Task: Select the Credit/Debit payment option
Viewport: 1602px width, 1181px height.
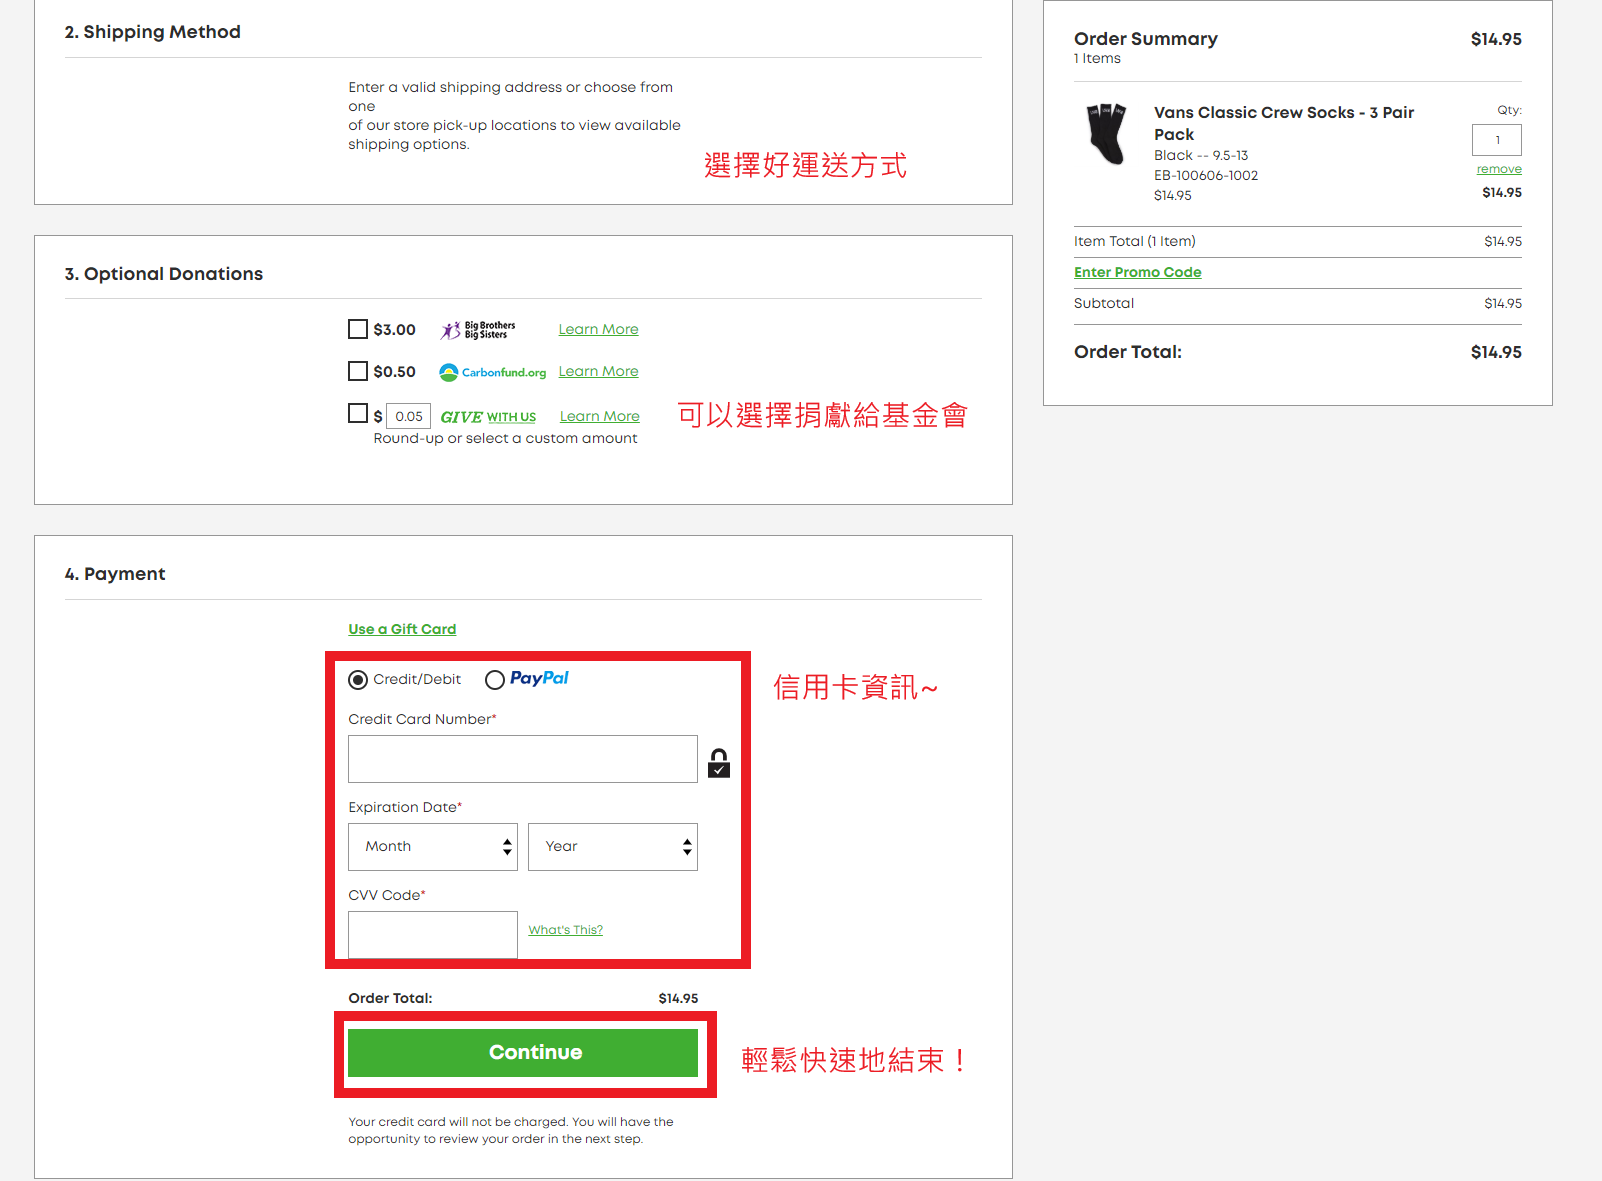Action: 358,680
